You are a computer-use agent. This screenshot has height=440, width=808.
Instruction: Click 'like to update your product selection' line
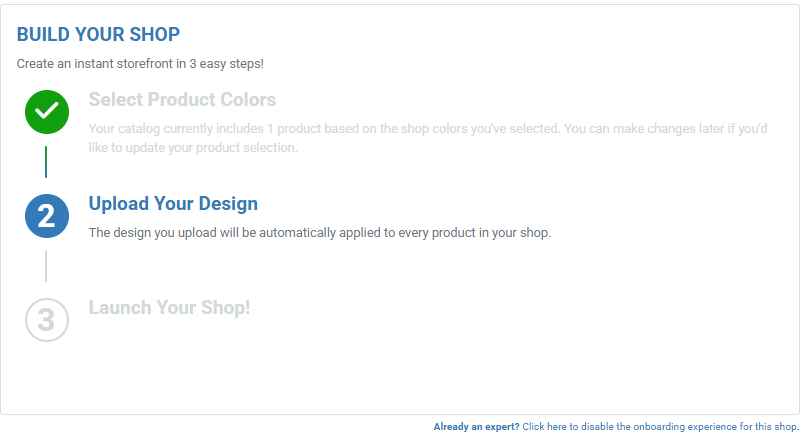click(193, 148)
